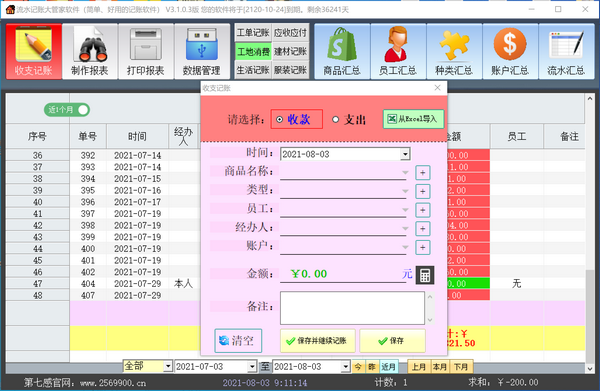600x391 pixels.
Task: Switch to 应收应付 tab
Action: tap(290, 33)
